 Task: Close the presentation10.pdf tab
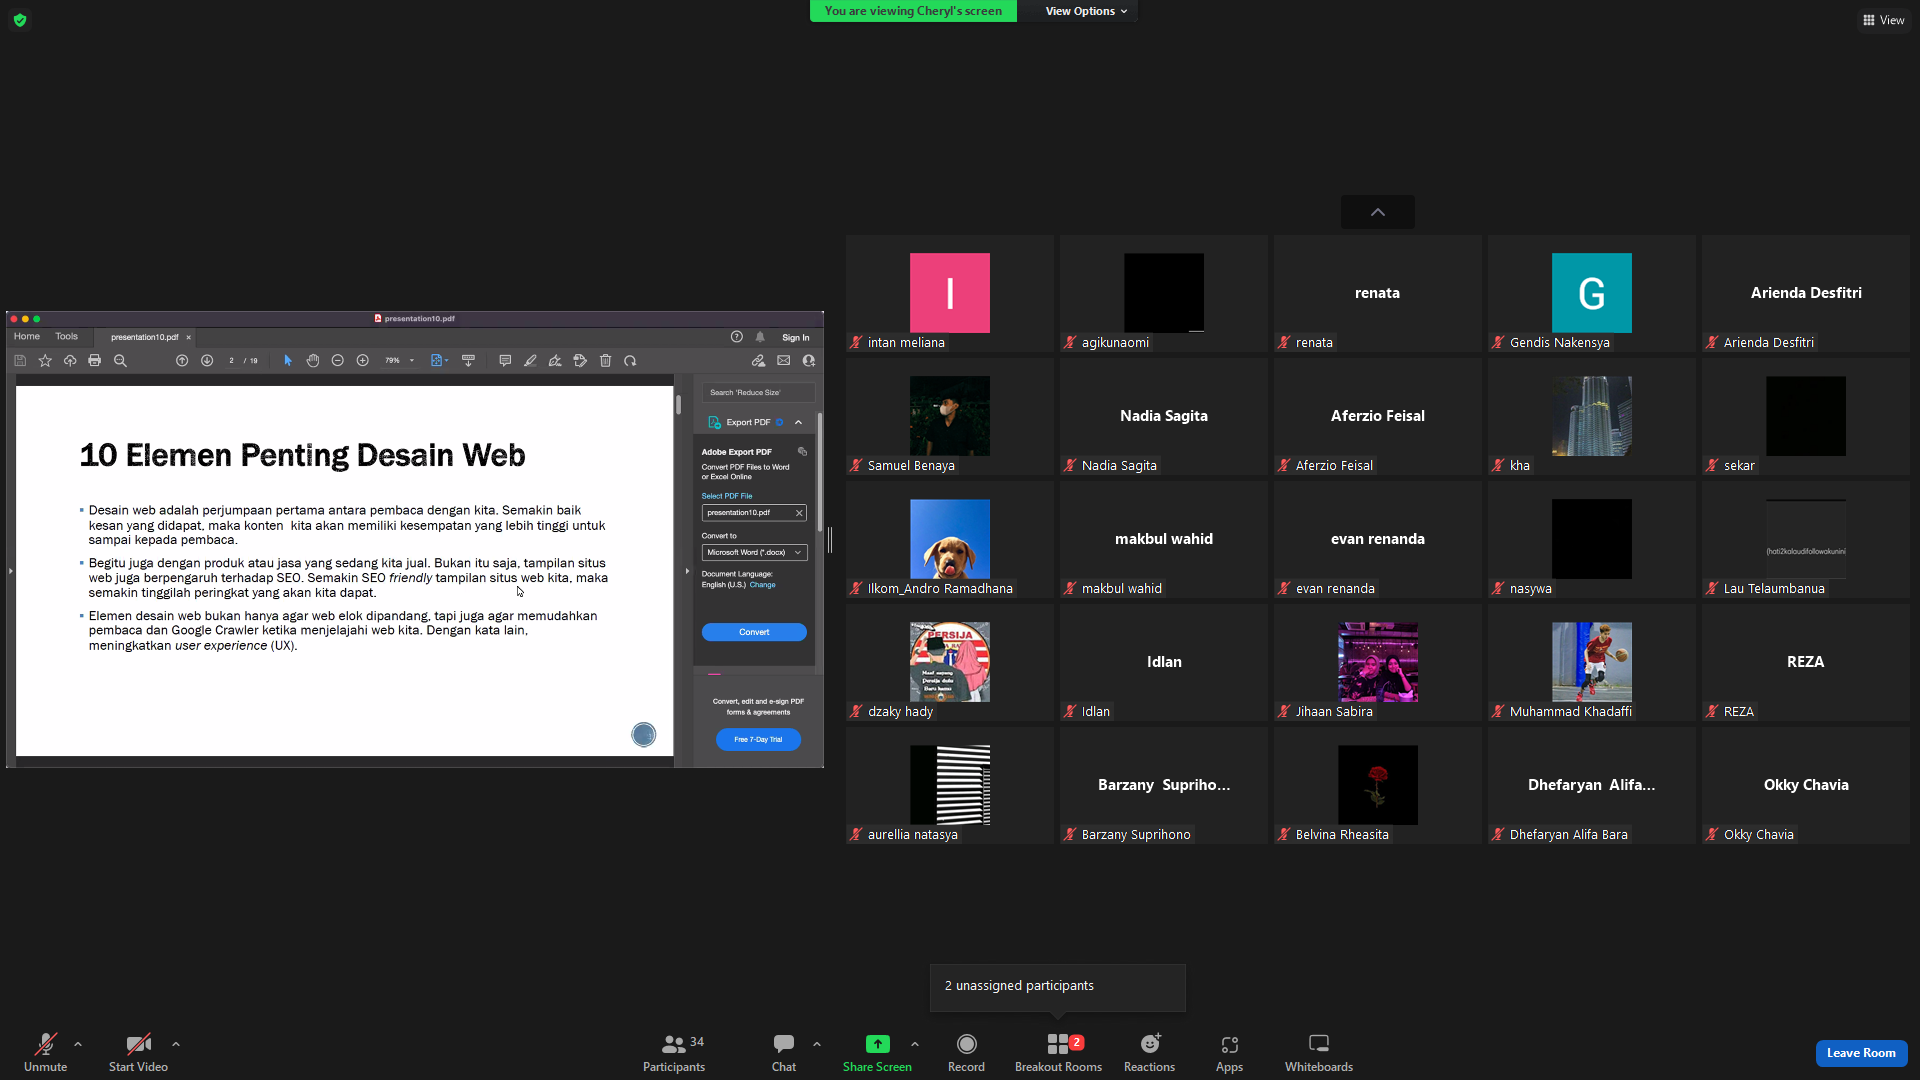coord(188,338)
